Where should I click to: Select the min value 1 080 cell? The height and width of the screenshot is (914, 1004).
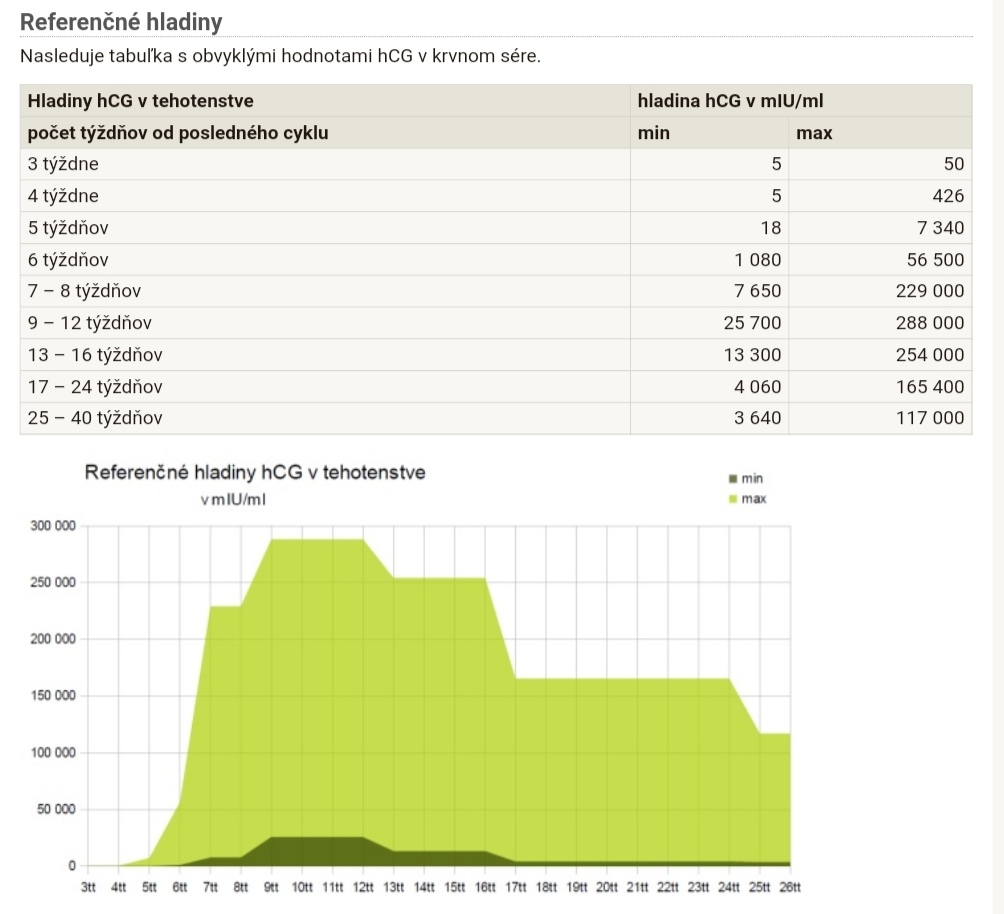[757, 260]
